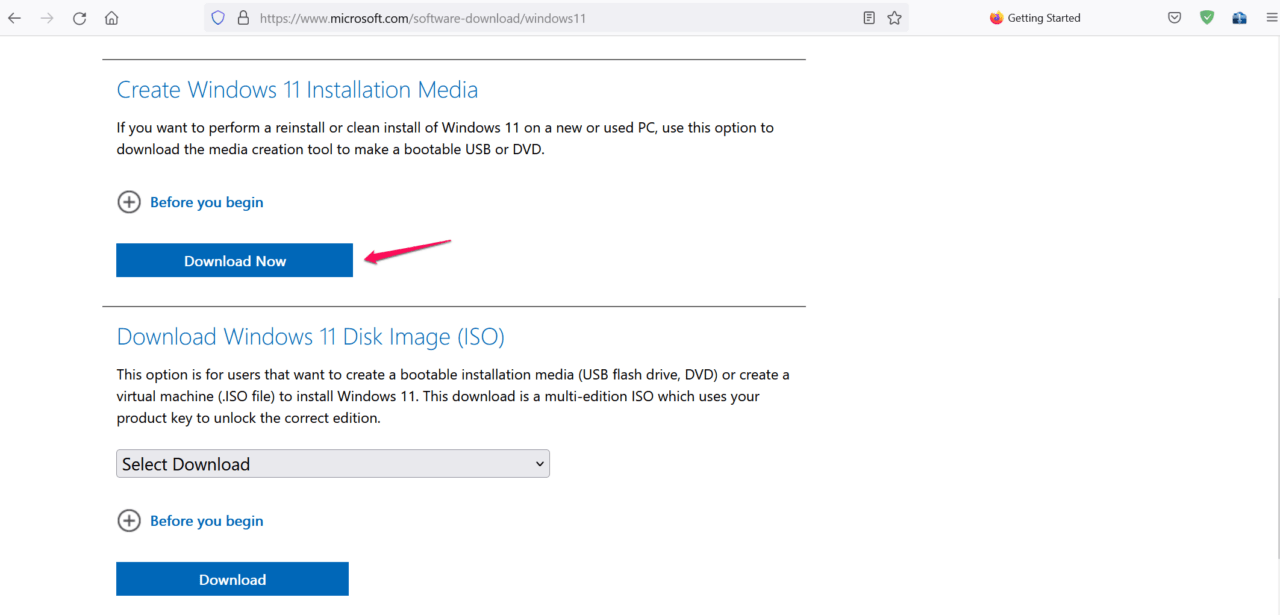Go back to the previous page
The width and height of the screenshot is (1280, 615).
click(14, 18)
